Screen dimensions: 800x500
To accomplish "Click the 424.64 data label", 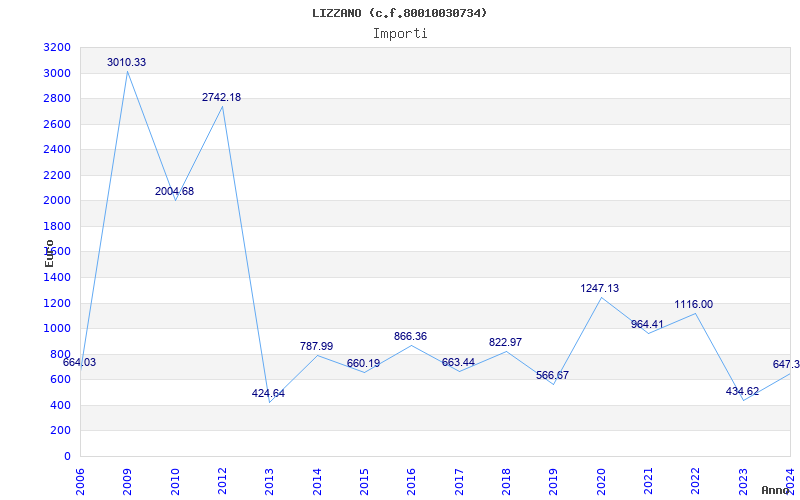I will point(268,393).
